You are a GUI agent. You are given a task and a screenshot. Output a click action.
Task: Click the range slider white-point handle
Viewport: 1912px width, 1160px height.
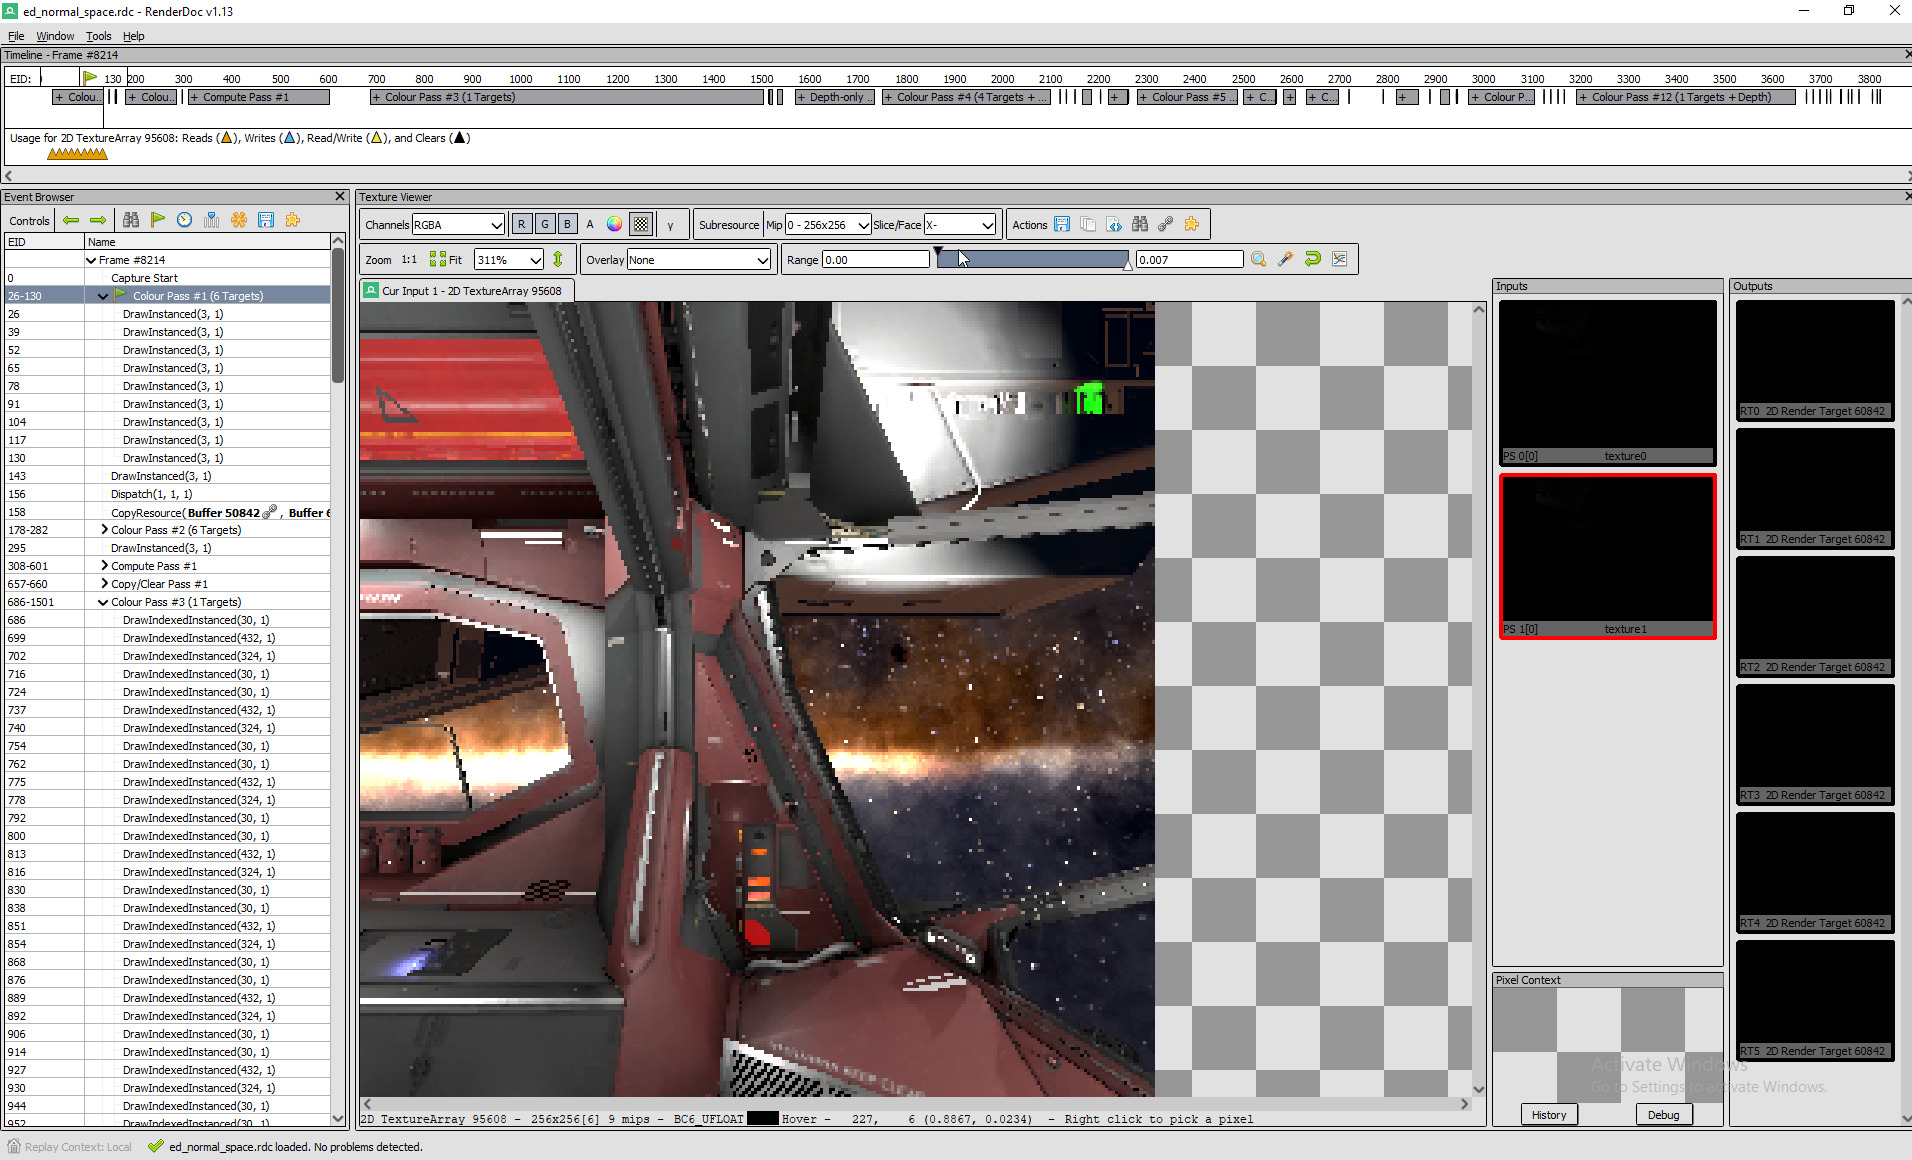[x=1128, y=266]
